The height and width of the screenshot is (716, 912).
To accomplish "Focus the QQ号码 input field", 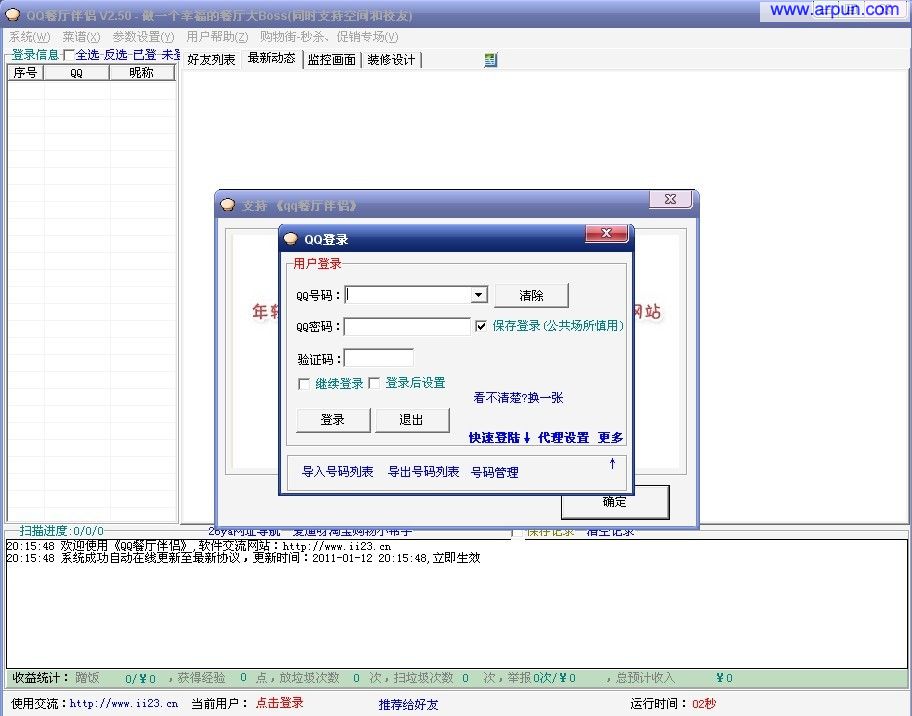I will coord(409,294).
